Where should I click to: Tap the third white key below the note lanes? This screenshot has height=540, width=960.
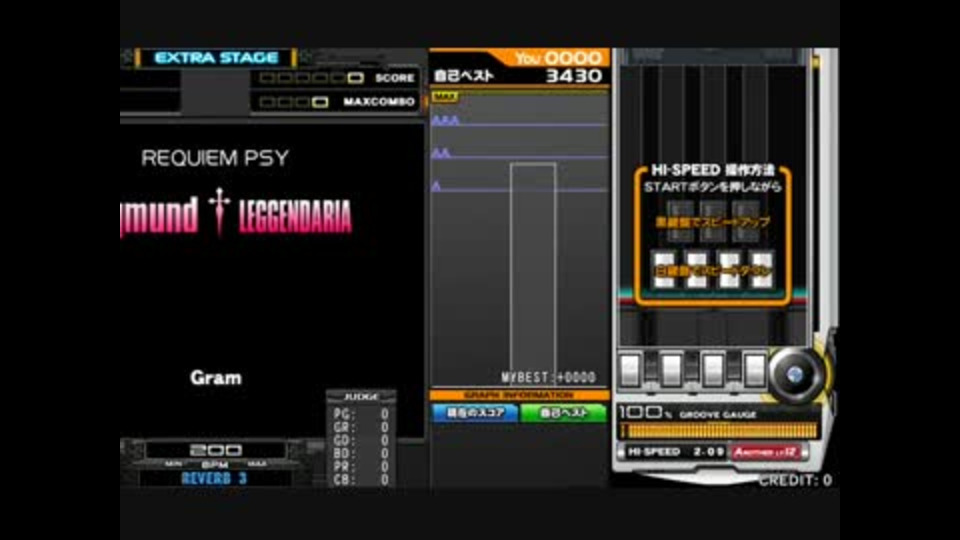click(713, 370)
